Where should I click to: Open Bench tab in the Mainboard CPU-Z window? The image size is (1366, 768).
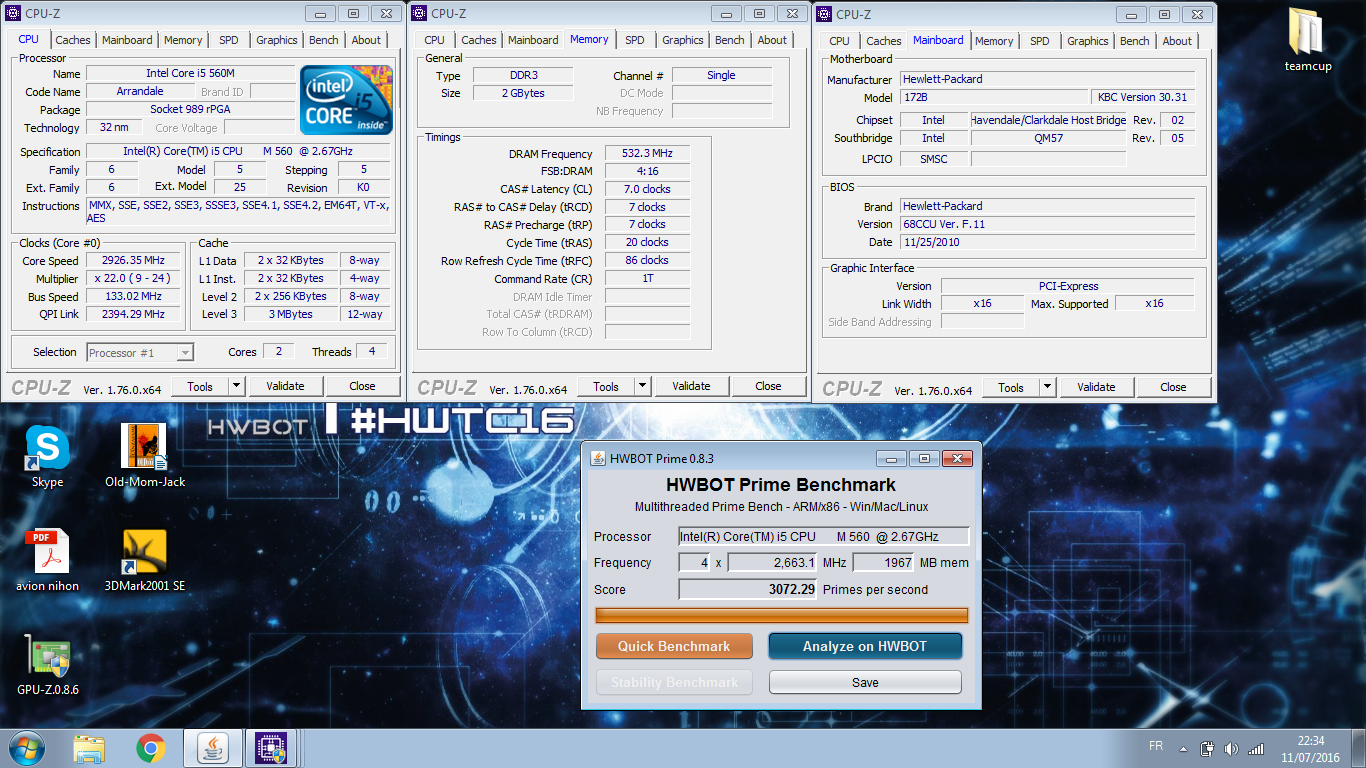coord(1135,41)
